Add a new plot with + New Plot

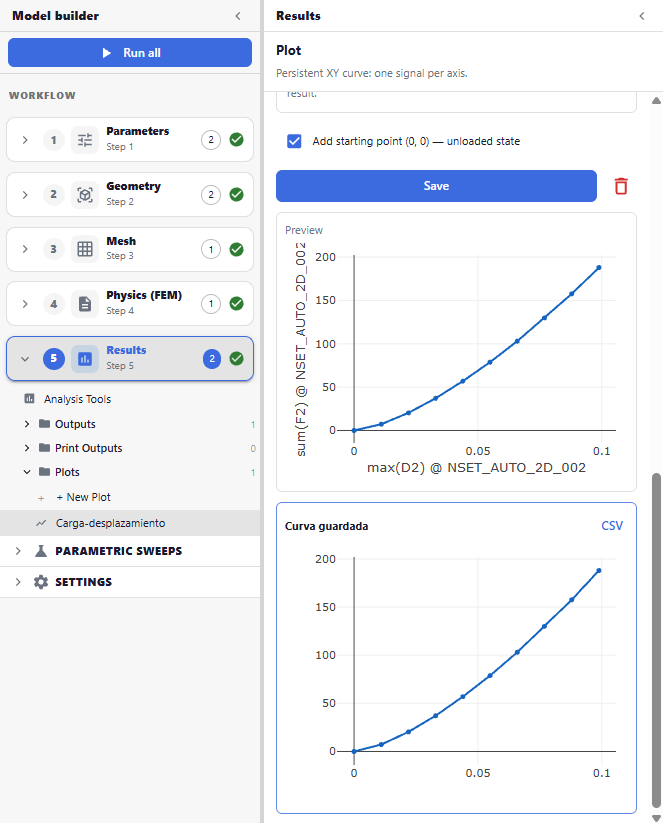click(x=83, y=497)
